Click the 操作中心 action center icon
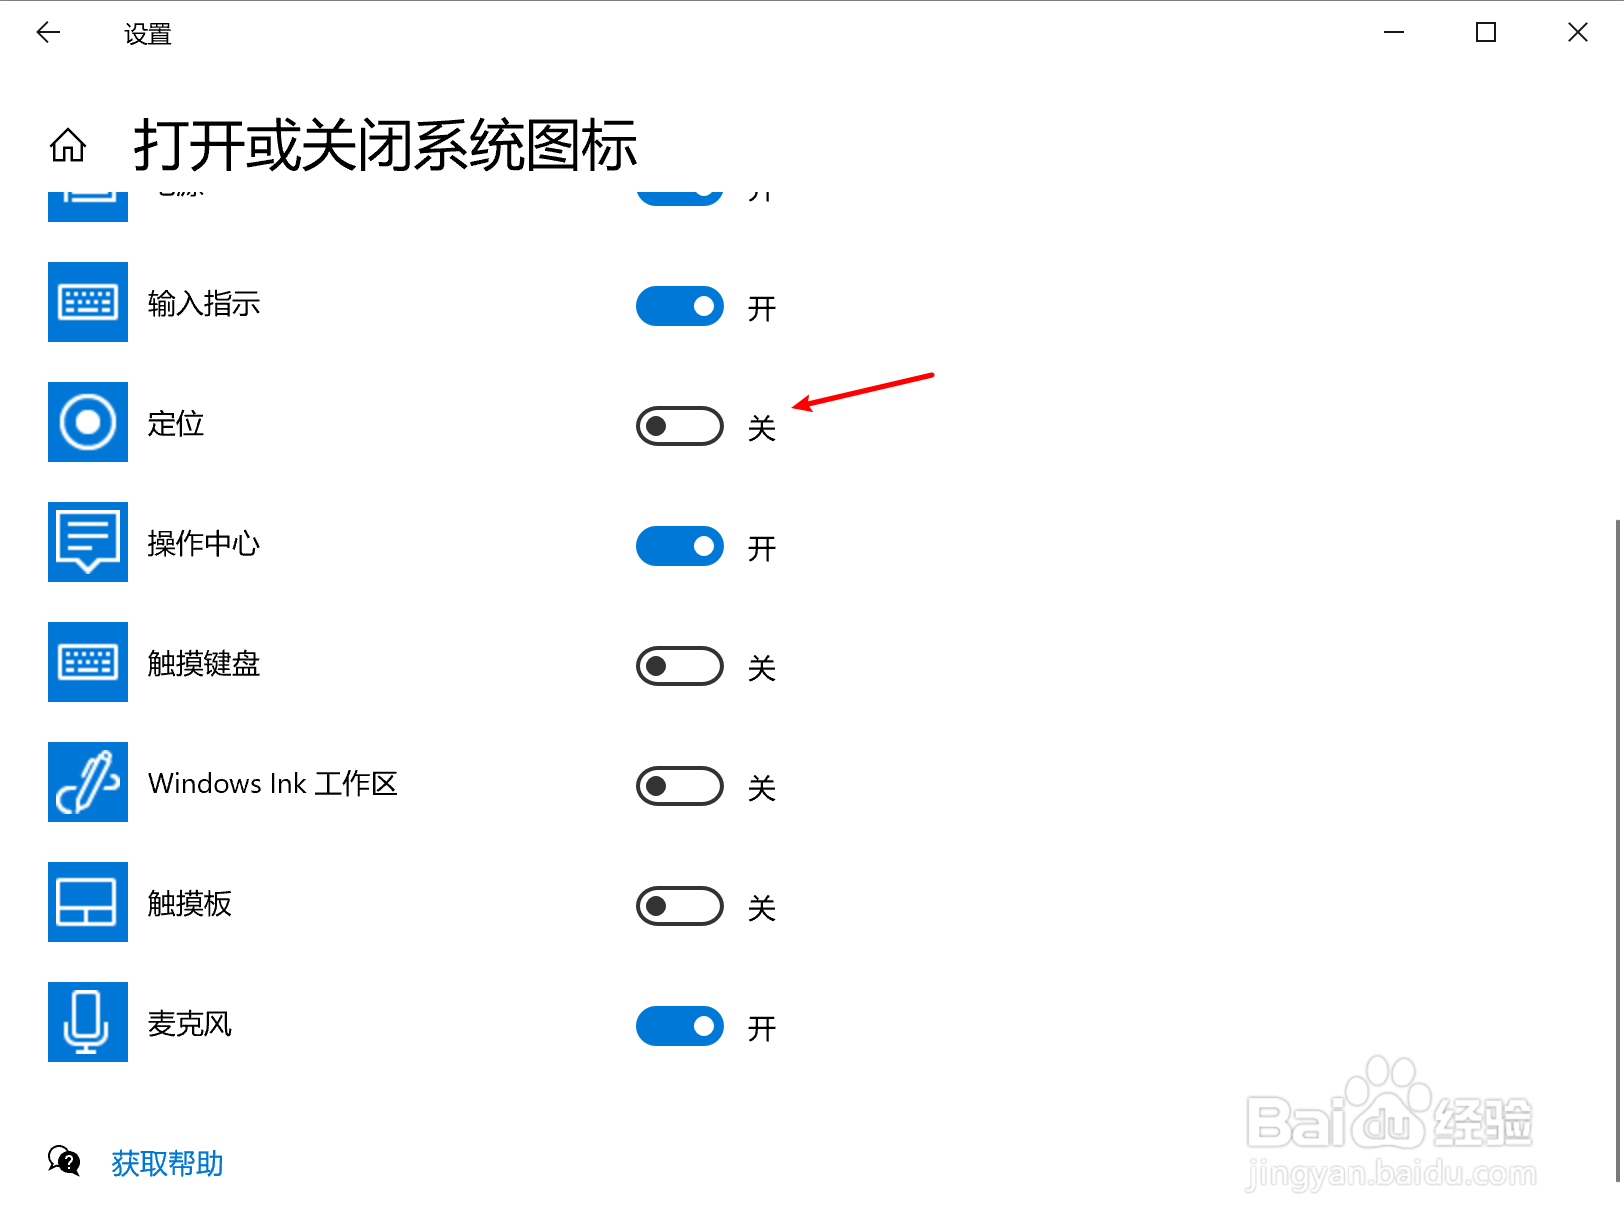The width and height of the screenshot is (1624, 1229). pyautogui.click(x=88, y=542)
